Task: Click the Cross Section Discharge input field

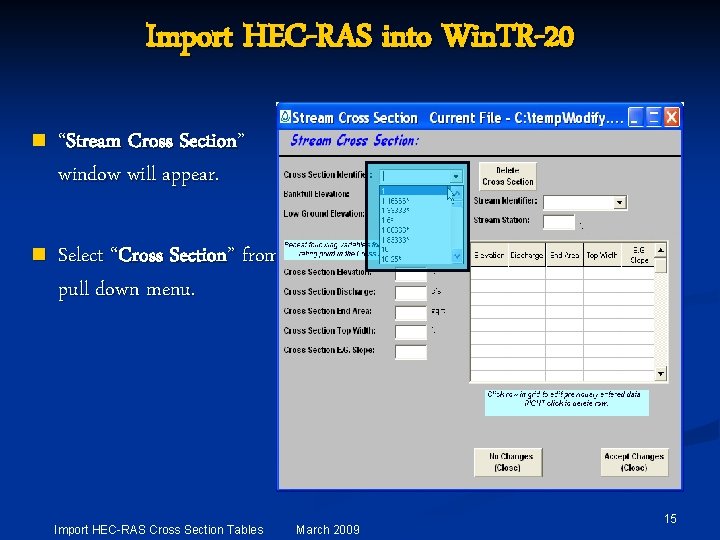Action: (411, 292)
